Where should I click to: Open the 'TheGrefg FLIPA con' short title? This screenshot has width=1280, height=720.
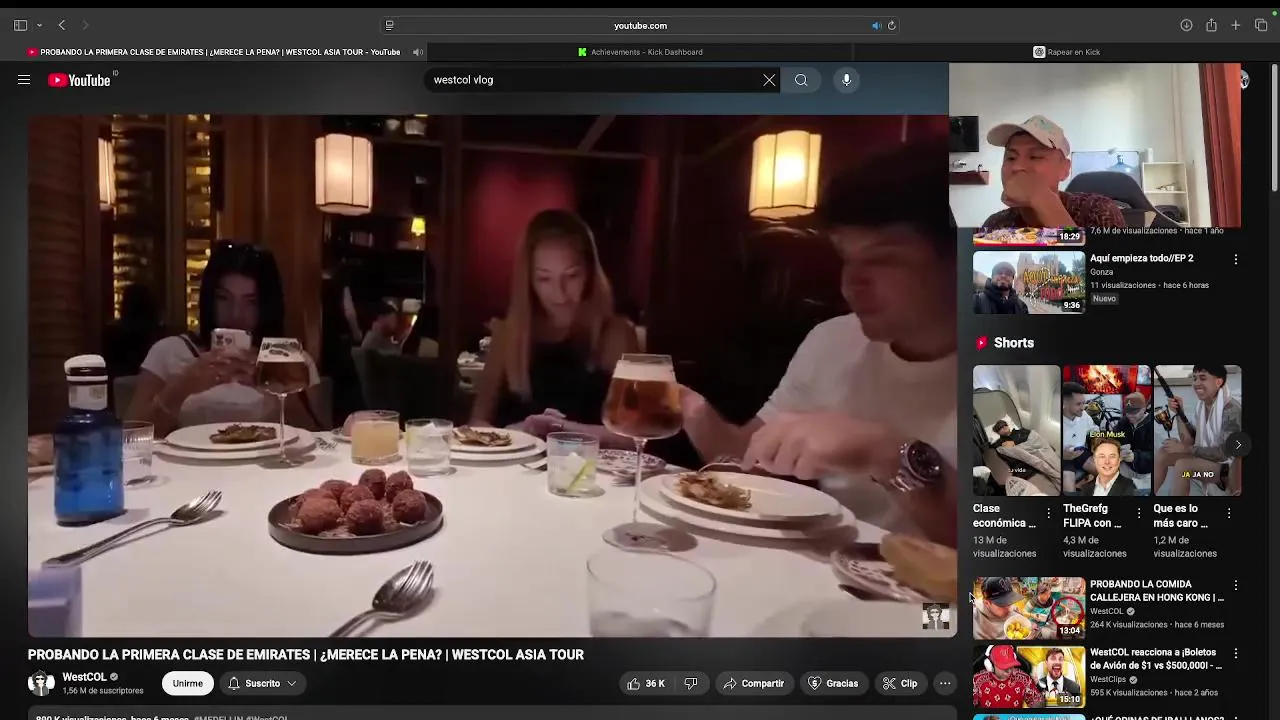1092,515
